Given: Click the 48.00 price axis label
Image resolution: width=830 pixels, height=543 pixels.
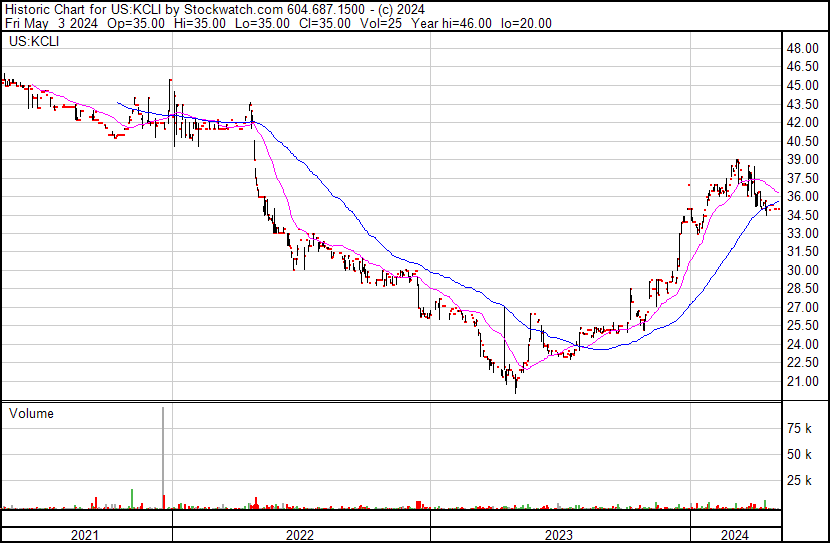Looking at the screenshot, I should pyautogui.click(x=803, y=48).
